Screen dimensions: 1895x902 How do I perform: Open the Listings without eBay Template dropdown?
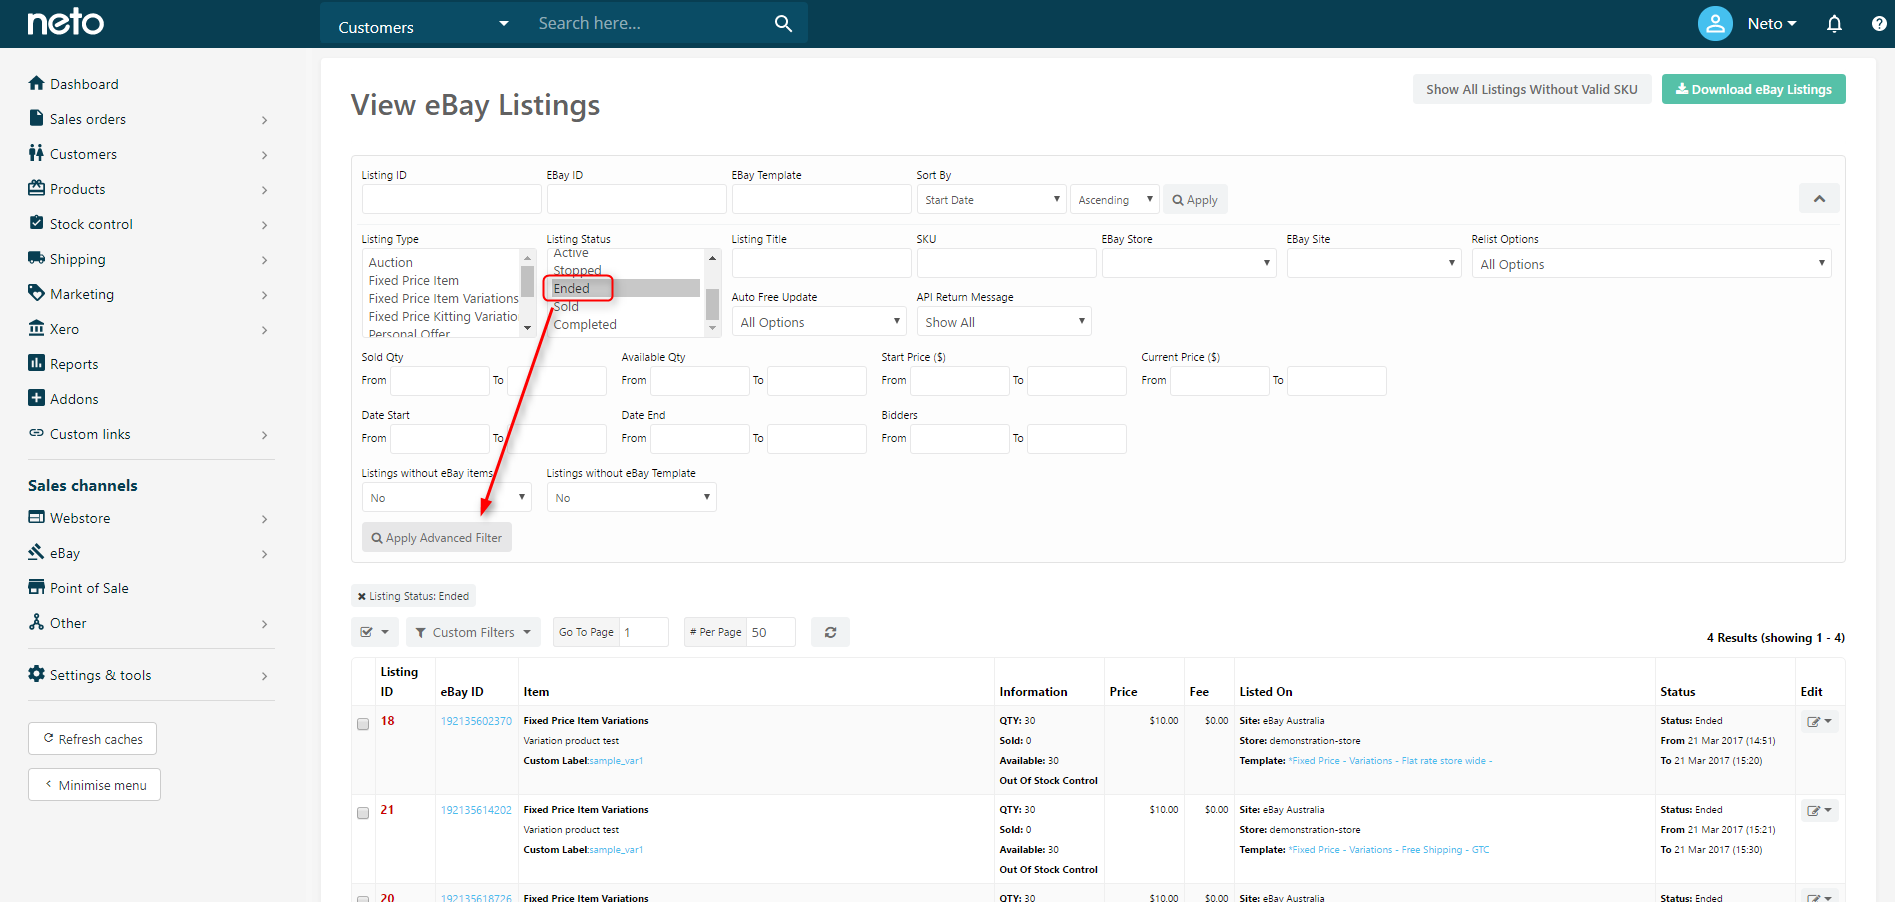pos(631,497)
